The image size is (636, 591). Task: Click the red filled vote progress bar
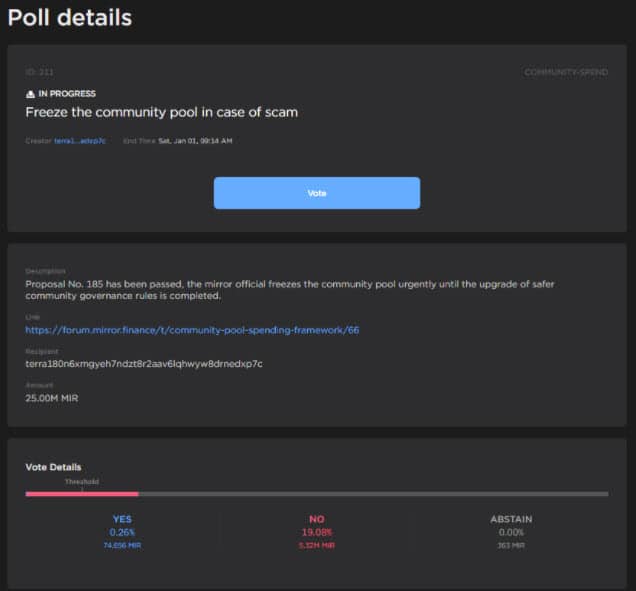point(82,493)
